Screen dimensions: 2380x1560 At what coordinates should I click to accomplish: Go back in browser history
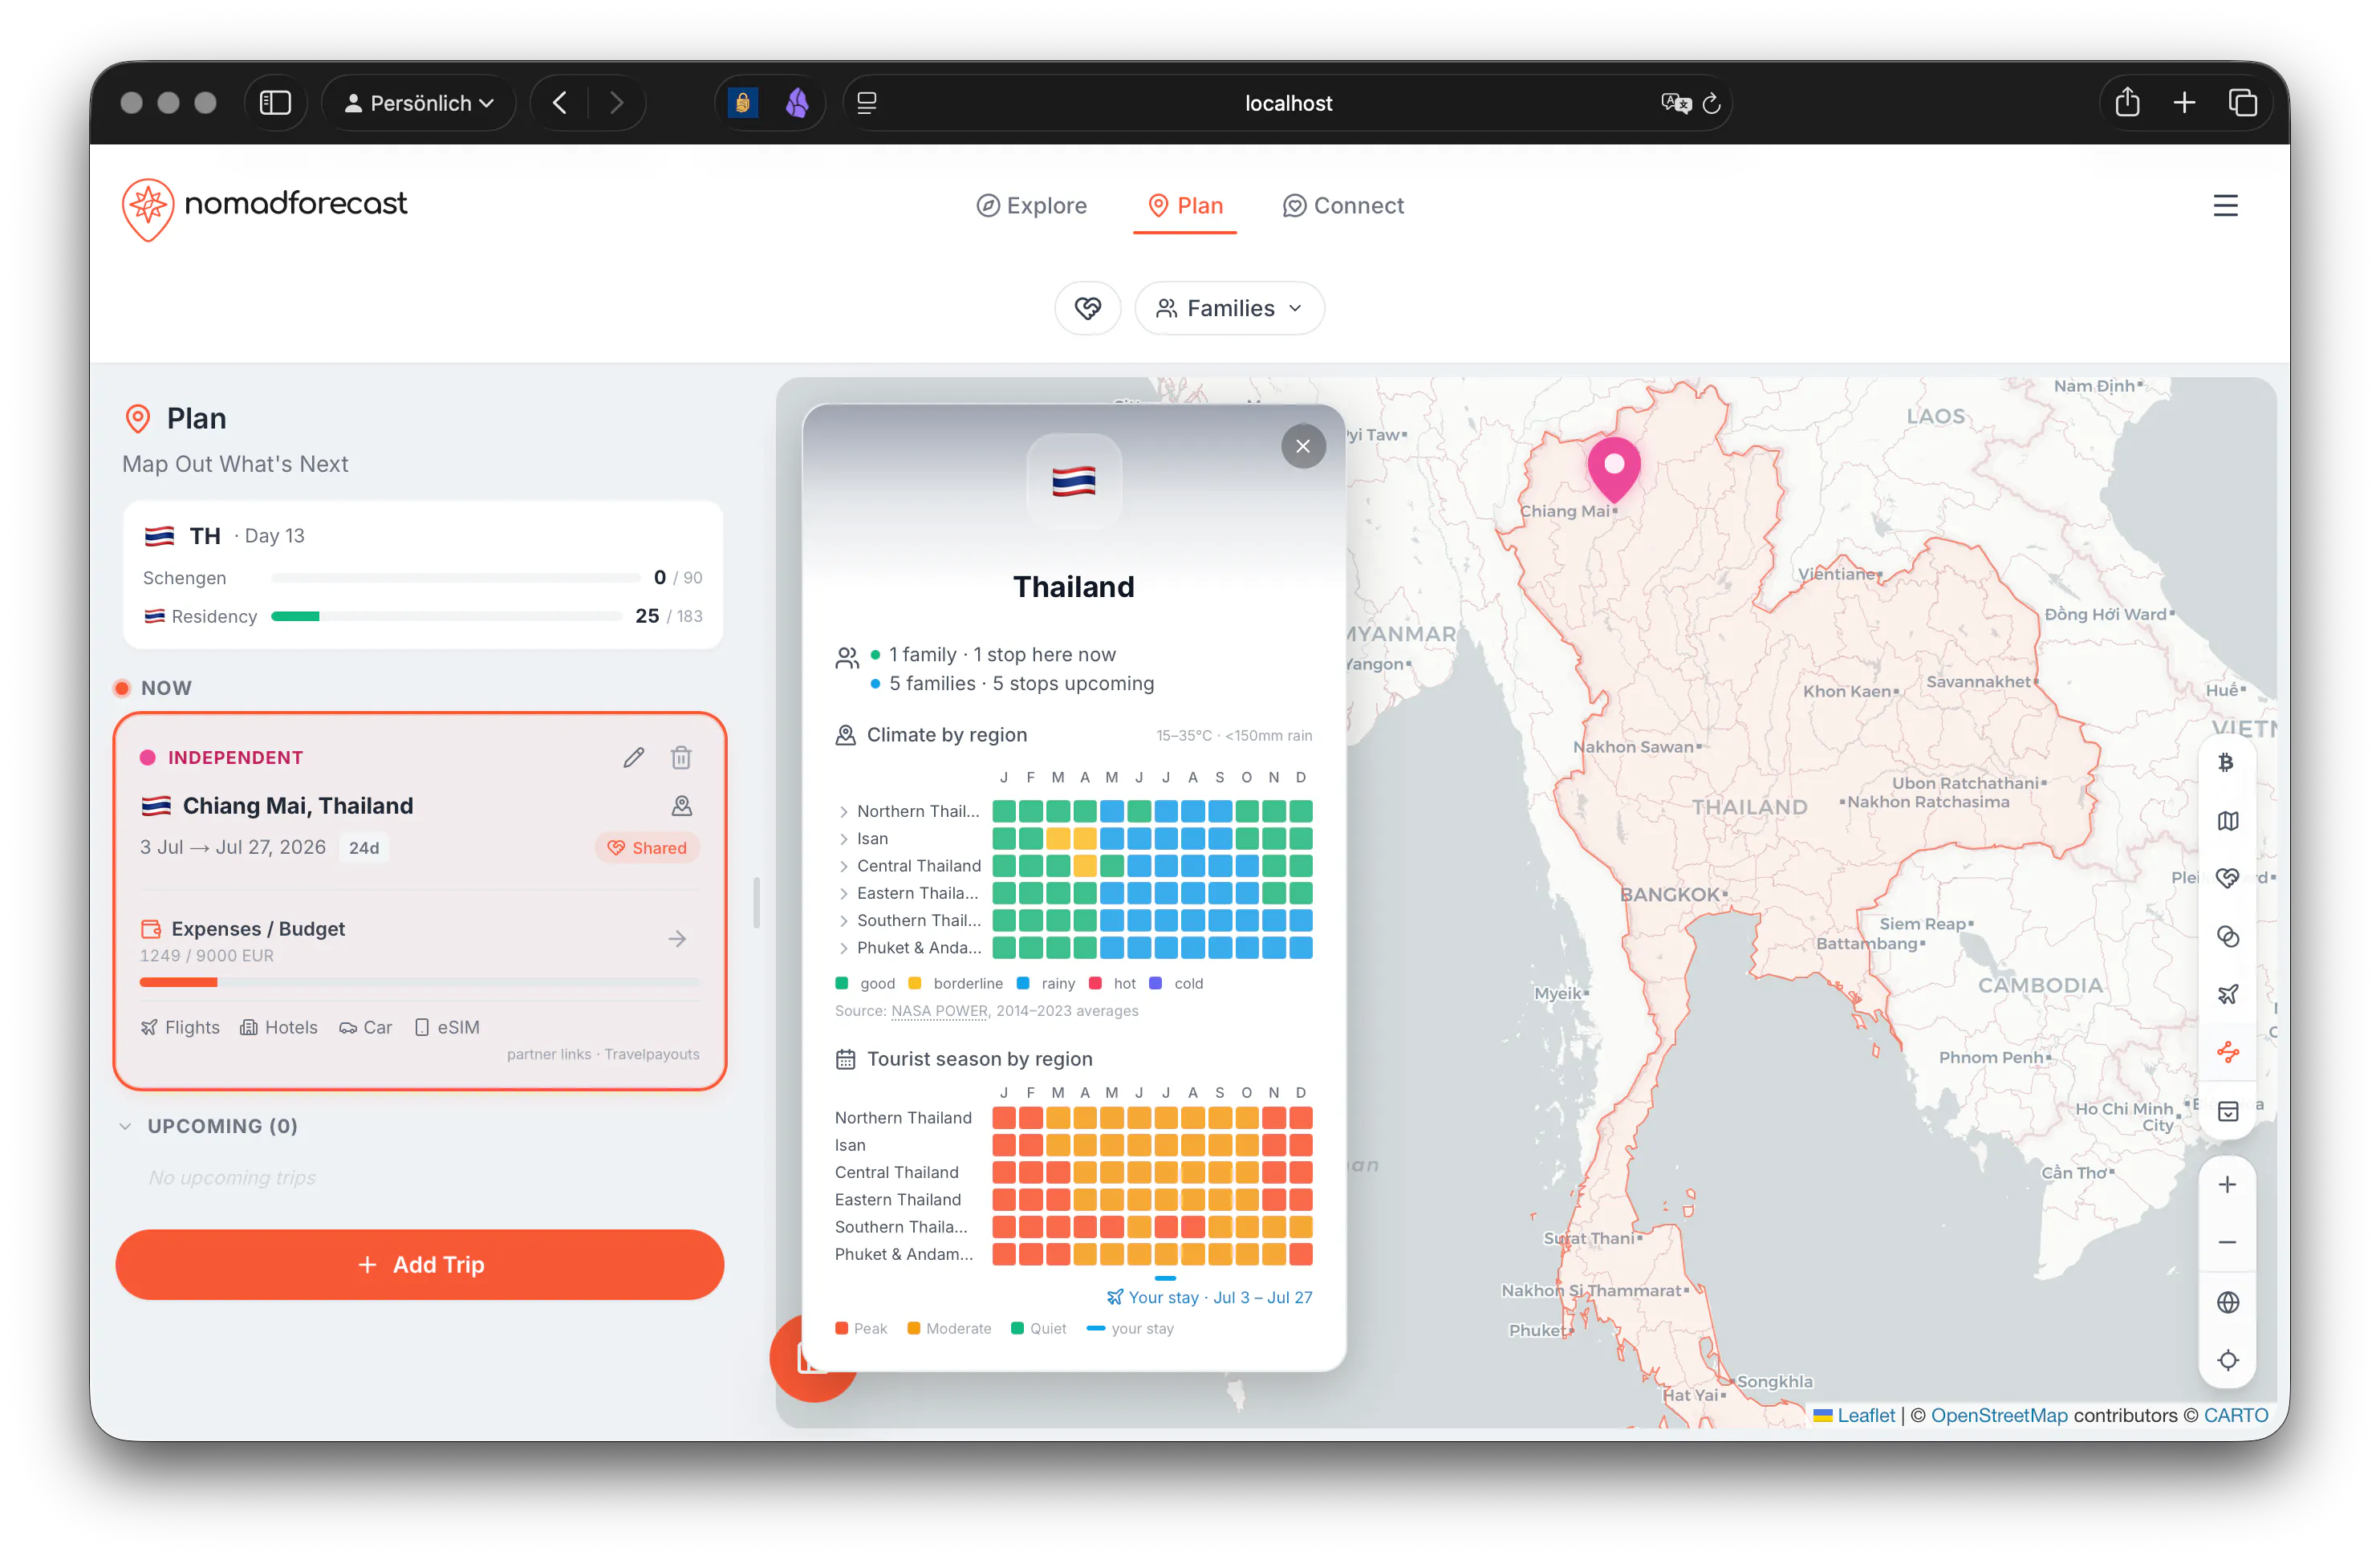pyautogui.click(x=560, y=103)
